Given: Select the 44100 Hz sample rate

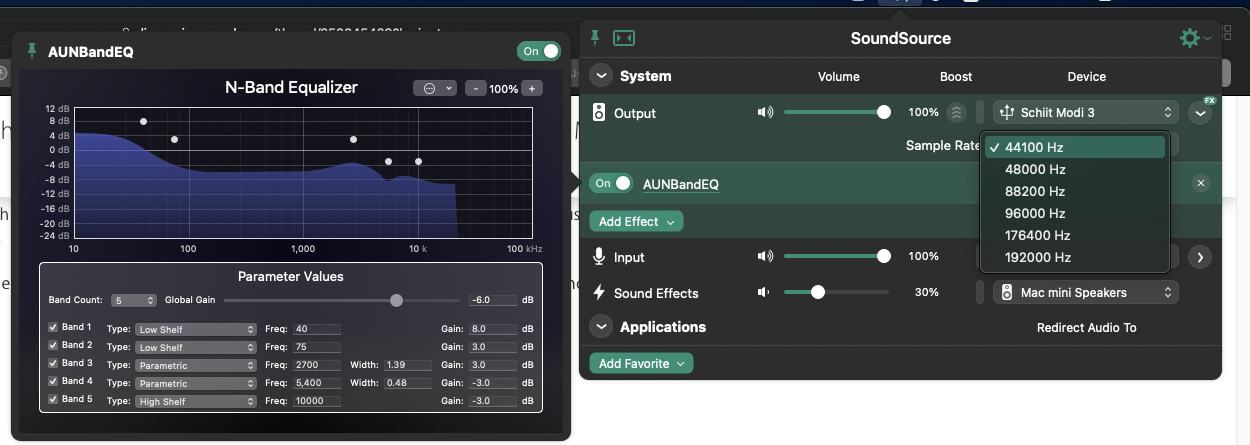Looking at the screenshot, I should click(x=1075, y=147).
